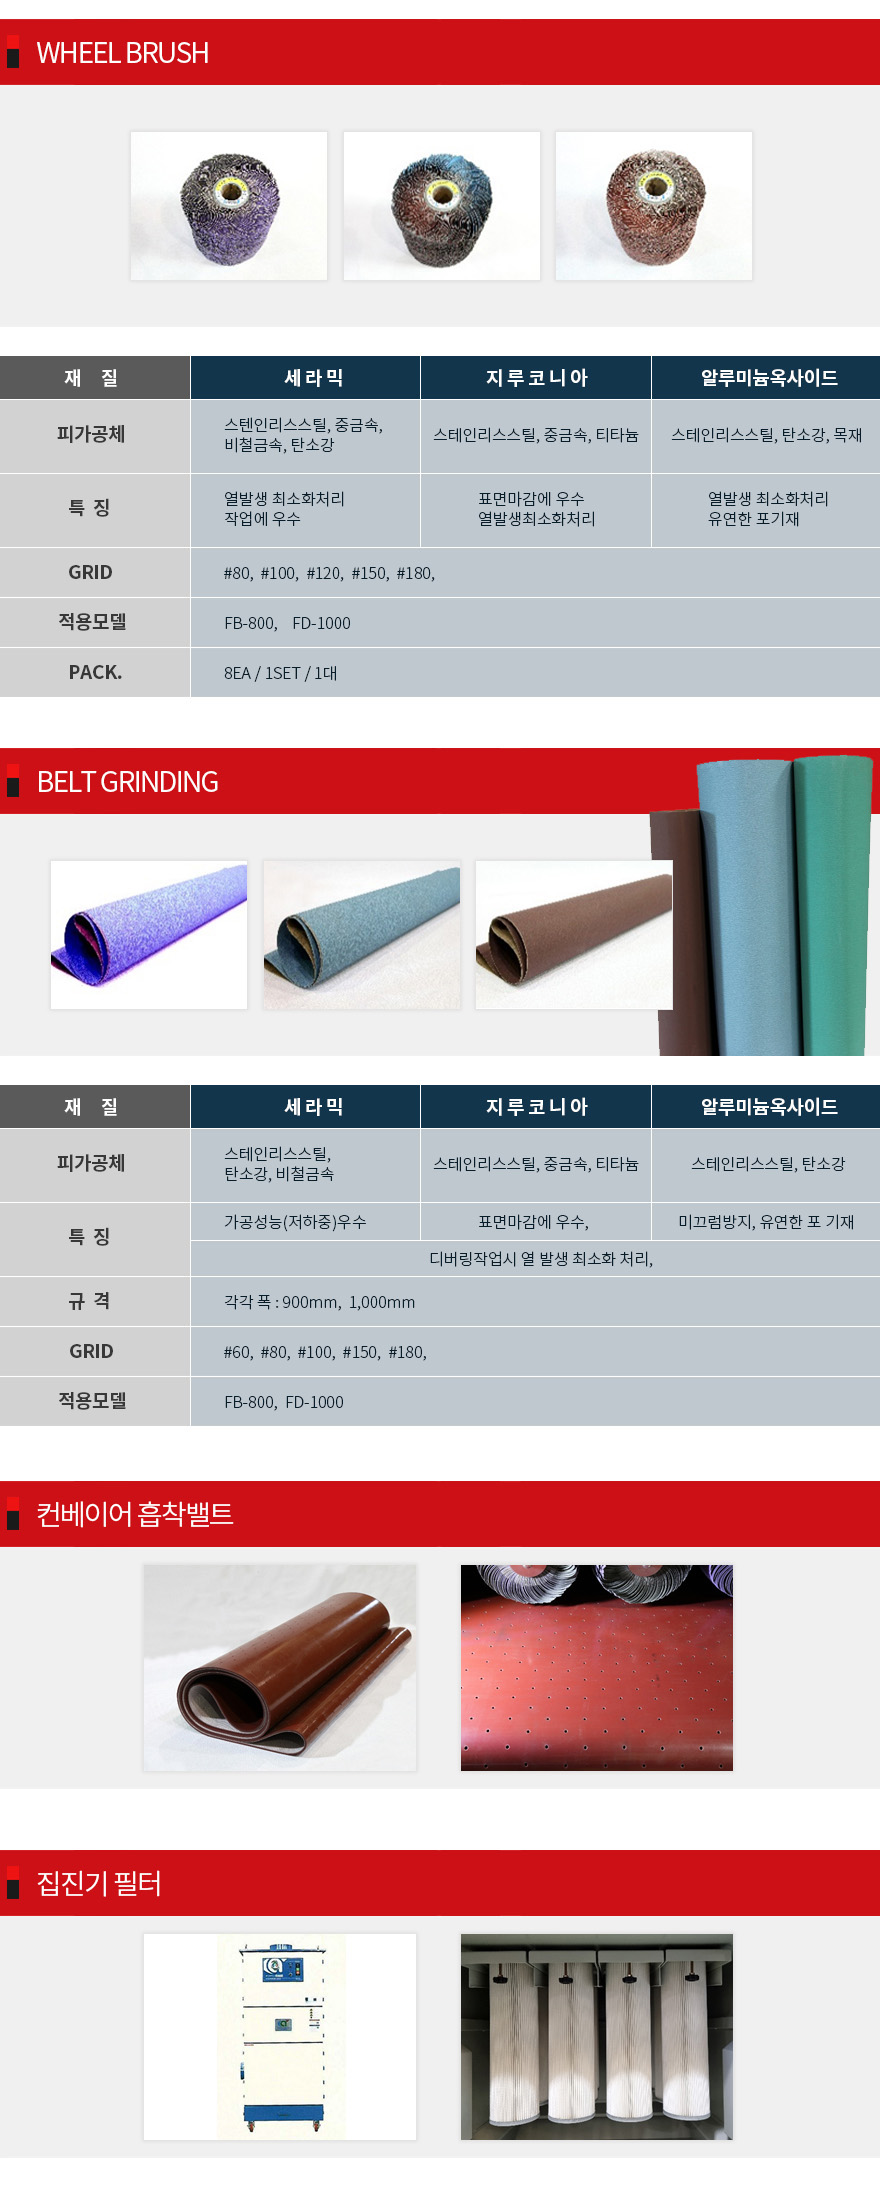The height and width of the screenshot is (2189, 880).
Task: Click the large rolled belts banner image
Action: tap(765, 905)
